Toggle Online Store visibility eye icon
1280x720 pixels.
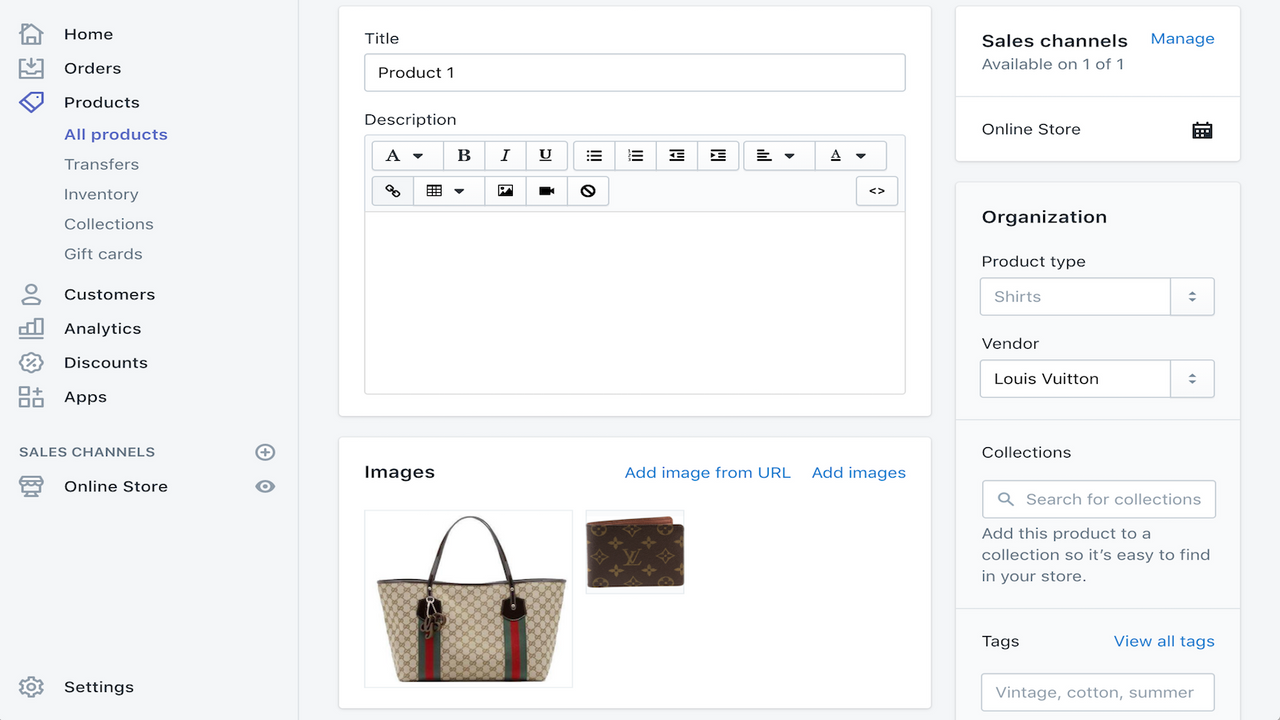pos(265,486)
